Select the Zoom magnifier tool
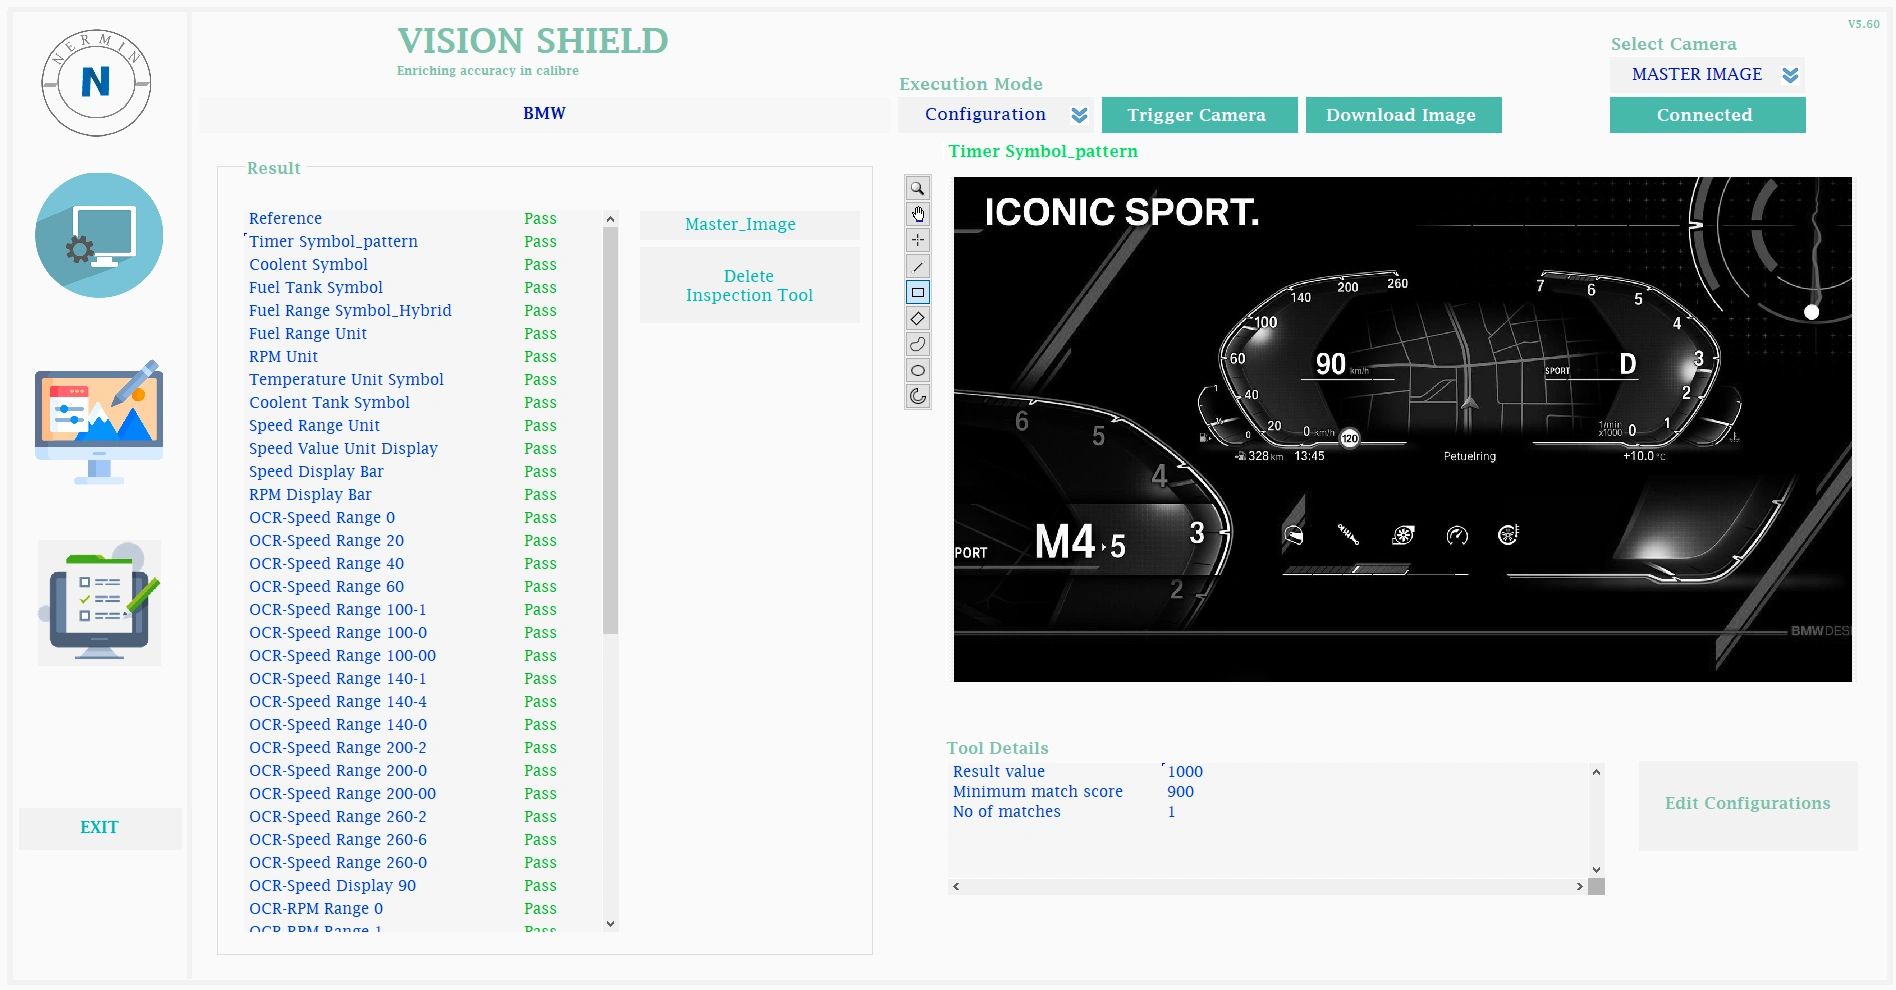 (917, 187)
